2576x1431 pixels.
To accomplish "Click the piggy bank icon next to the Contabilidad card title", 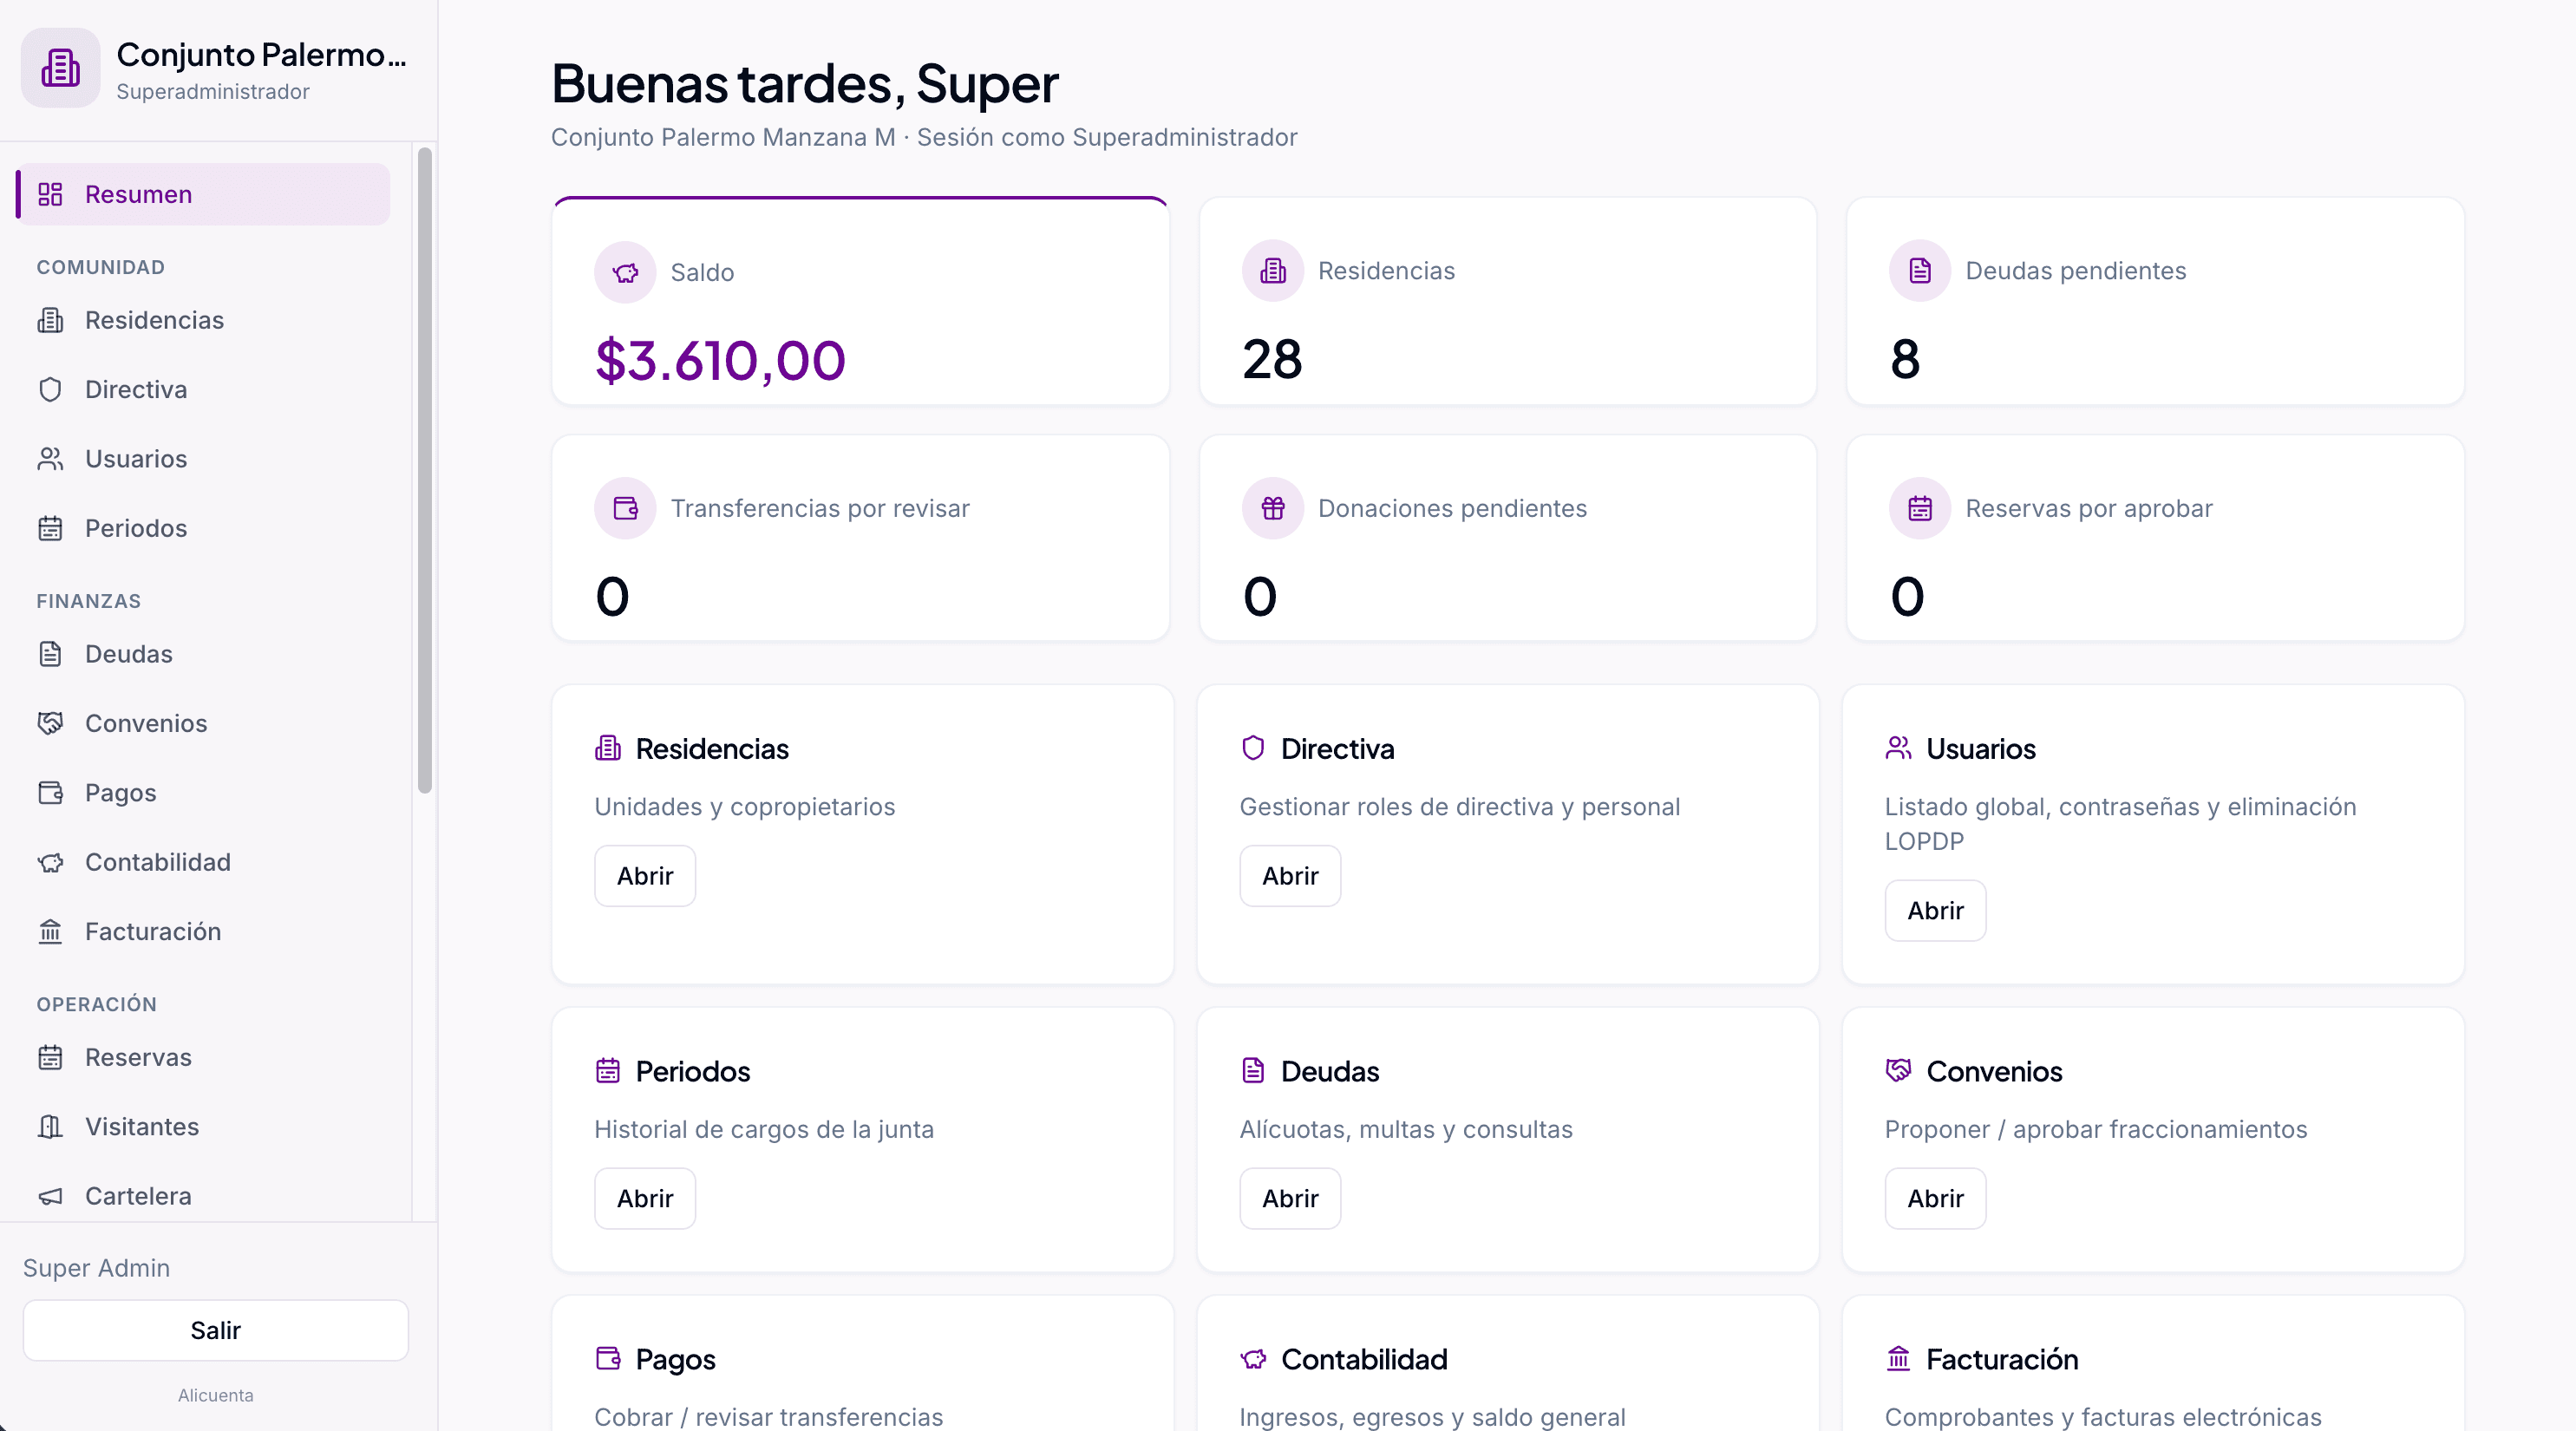I will (x=1253, y=1359).
